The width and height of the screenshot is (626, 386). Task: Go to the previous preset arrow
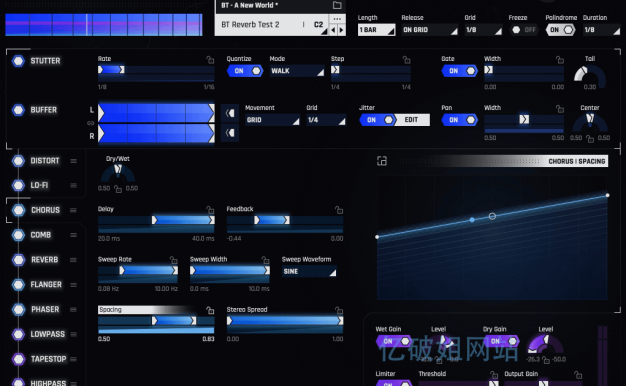333,30
